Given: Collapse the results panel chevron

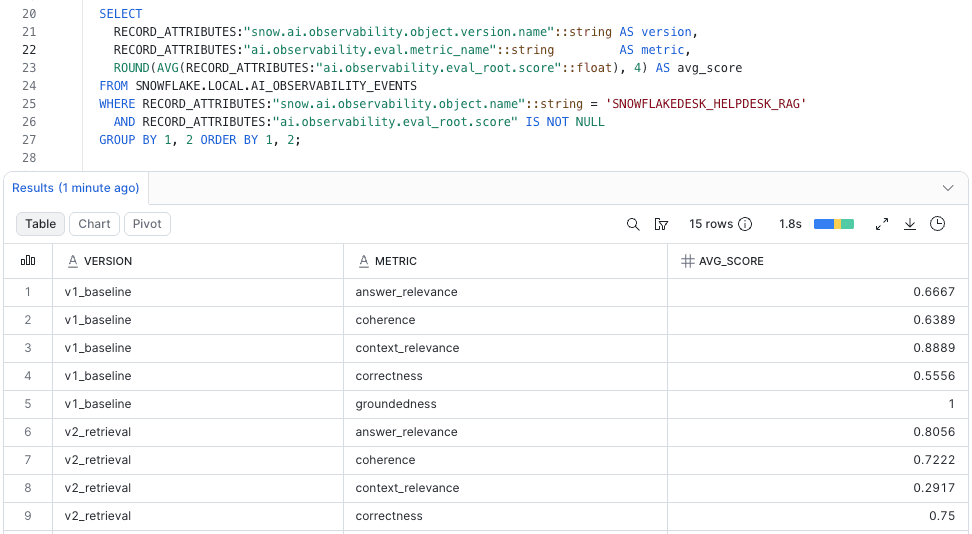Looking at the screenshot, I should point(948,188).
